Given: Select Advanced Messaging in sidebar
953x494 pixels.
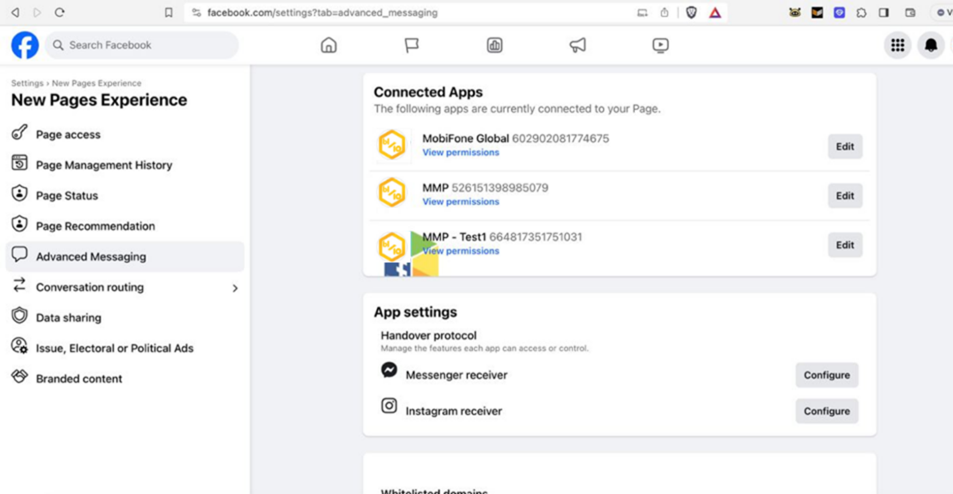Looking at the screenshot, I should tap(91, 257).
